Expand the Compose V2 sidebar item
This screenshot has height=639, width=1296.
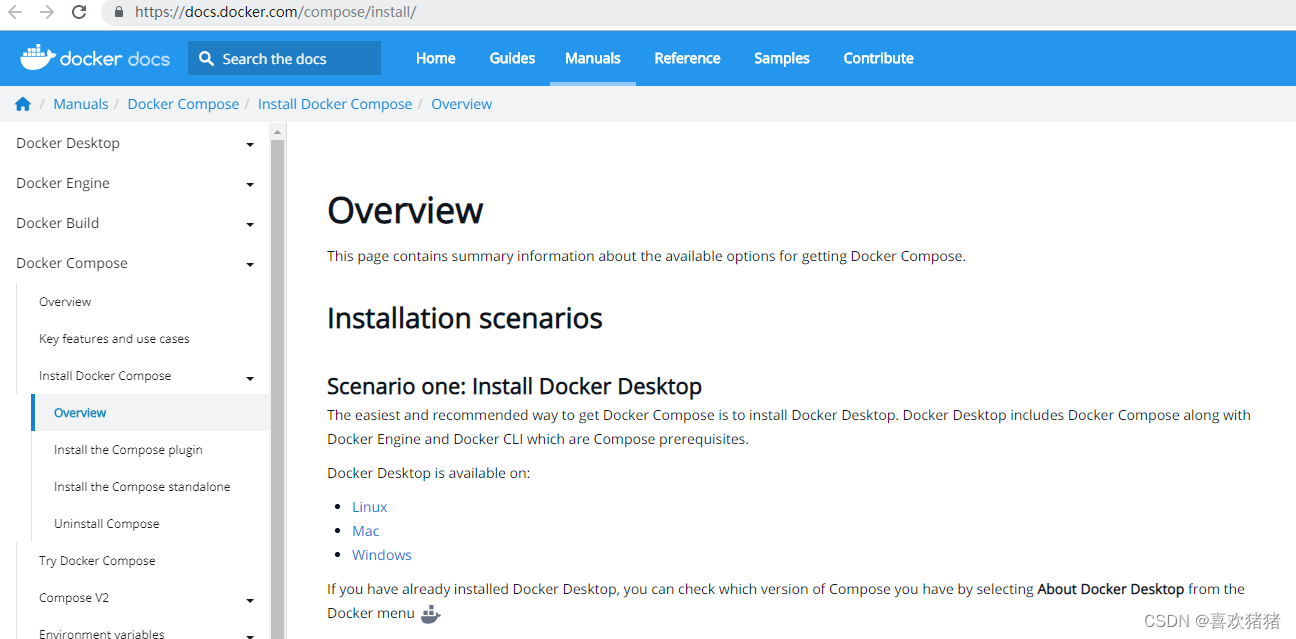click(x=250, y=600)
